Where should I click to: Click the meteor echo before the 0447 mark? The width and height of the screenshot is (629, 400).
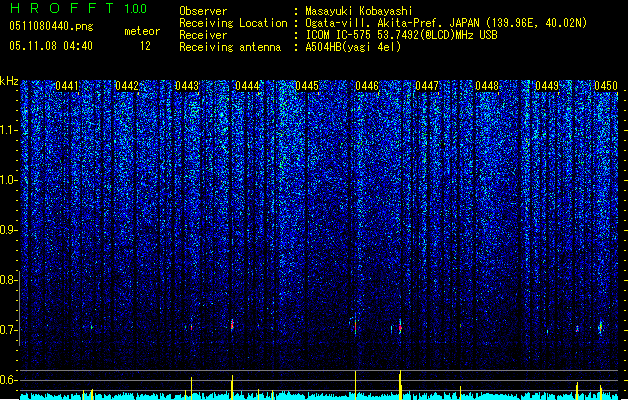click(x=400, y=327)
